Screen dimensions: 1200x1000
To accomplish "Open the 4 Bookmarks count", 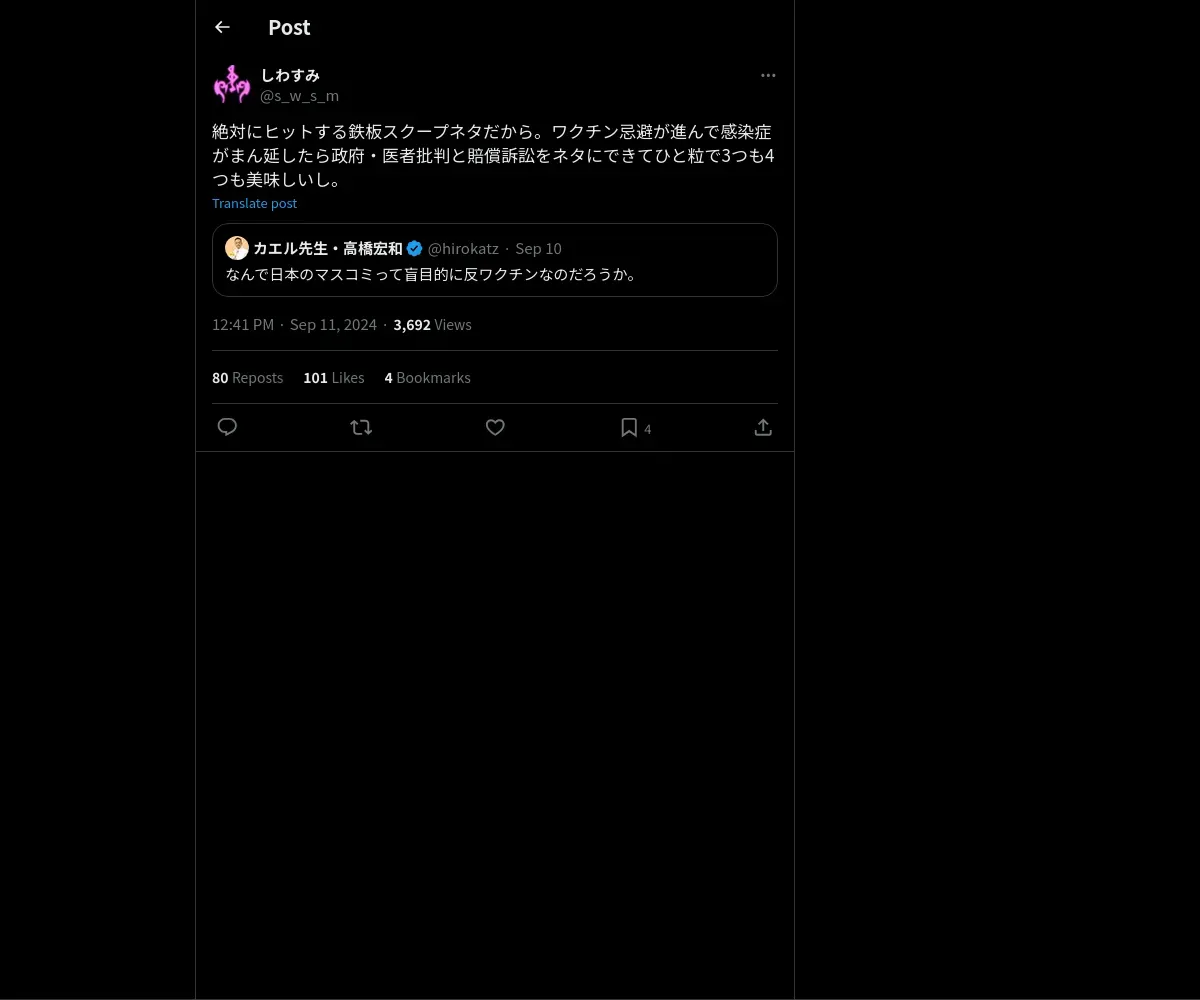I will tap(427, 377).
